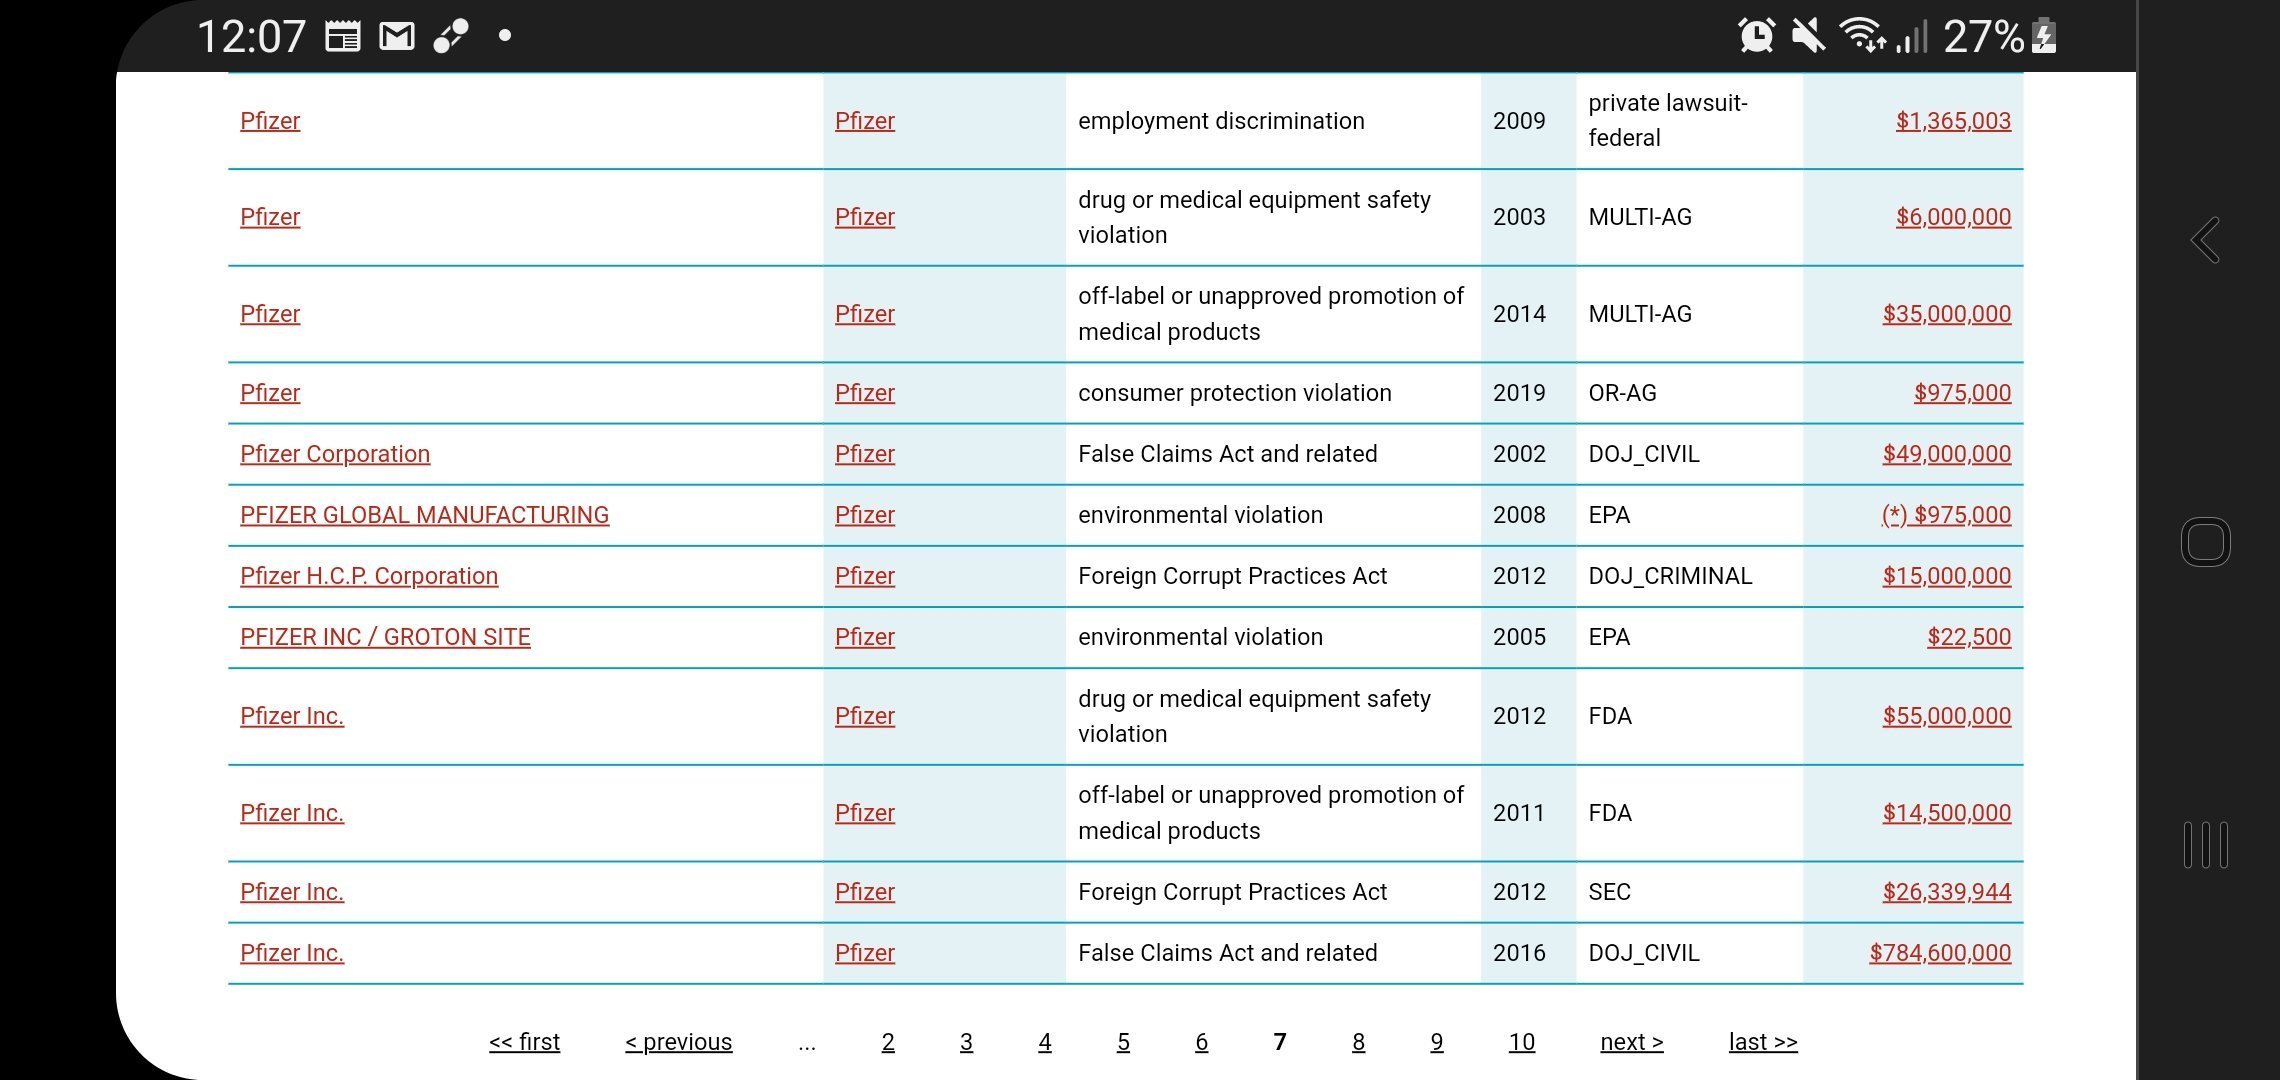Jump to the last results page

[1763, 1042]
